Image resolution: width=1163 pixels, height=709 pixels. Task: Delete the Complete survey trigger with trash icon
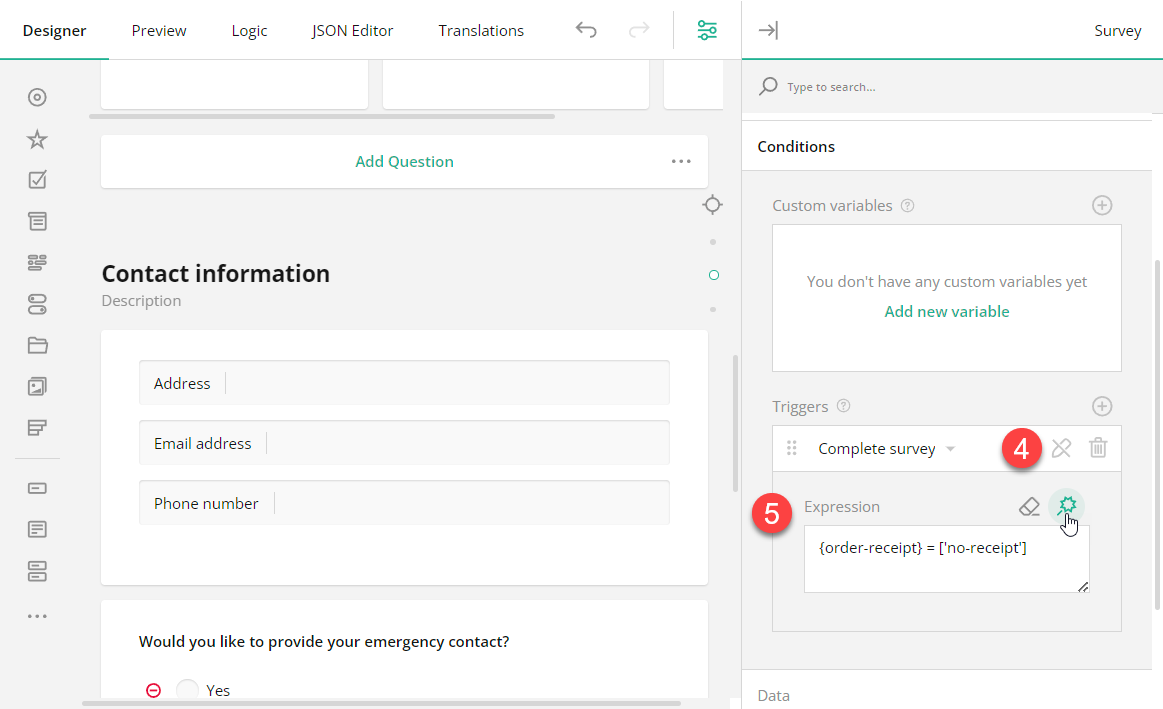(x=1098, y=447)
